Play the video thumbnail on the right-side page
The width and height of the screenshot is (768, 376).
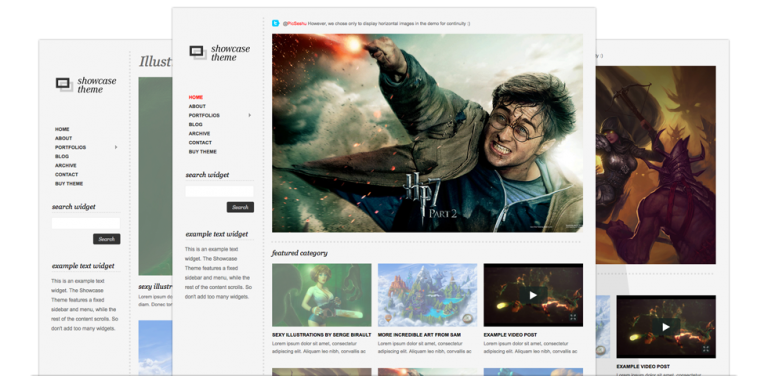[x=666, y=327]
